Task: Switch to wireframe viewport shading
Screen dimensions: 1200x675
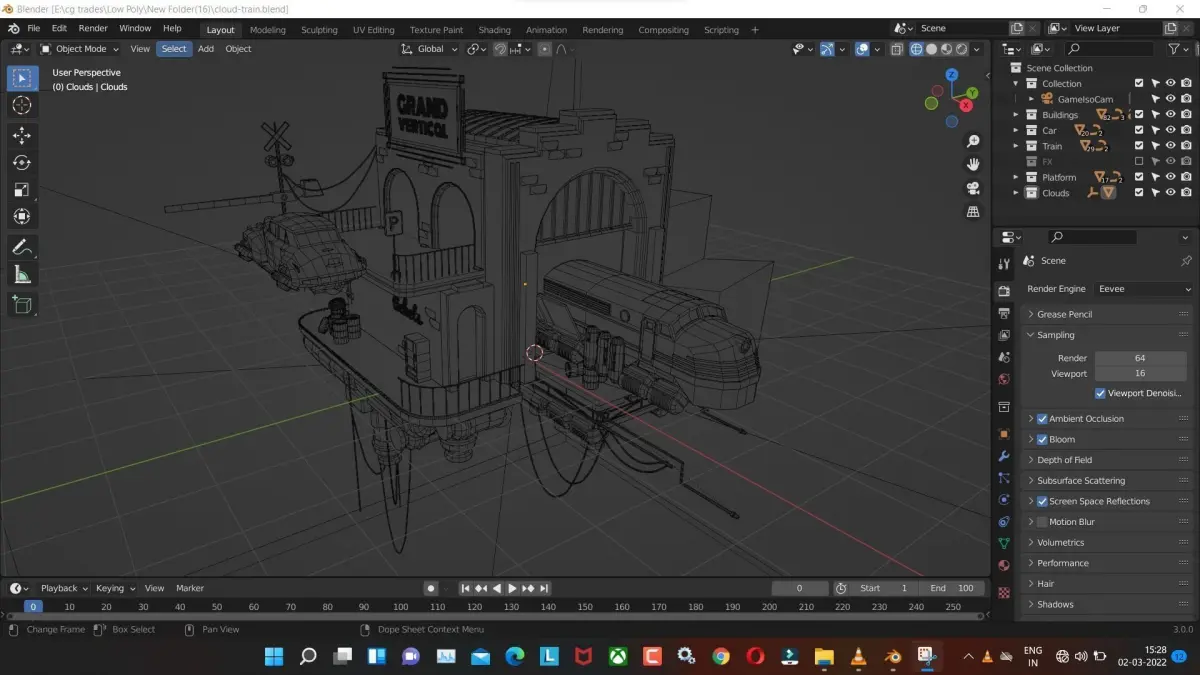Action: [916, 49]
